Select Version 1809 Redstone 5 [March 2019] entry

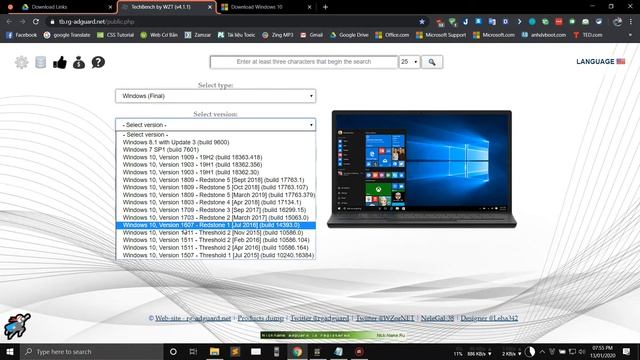(x=216, y=195)
